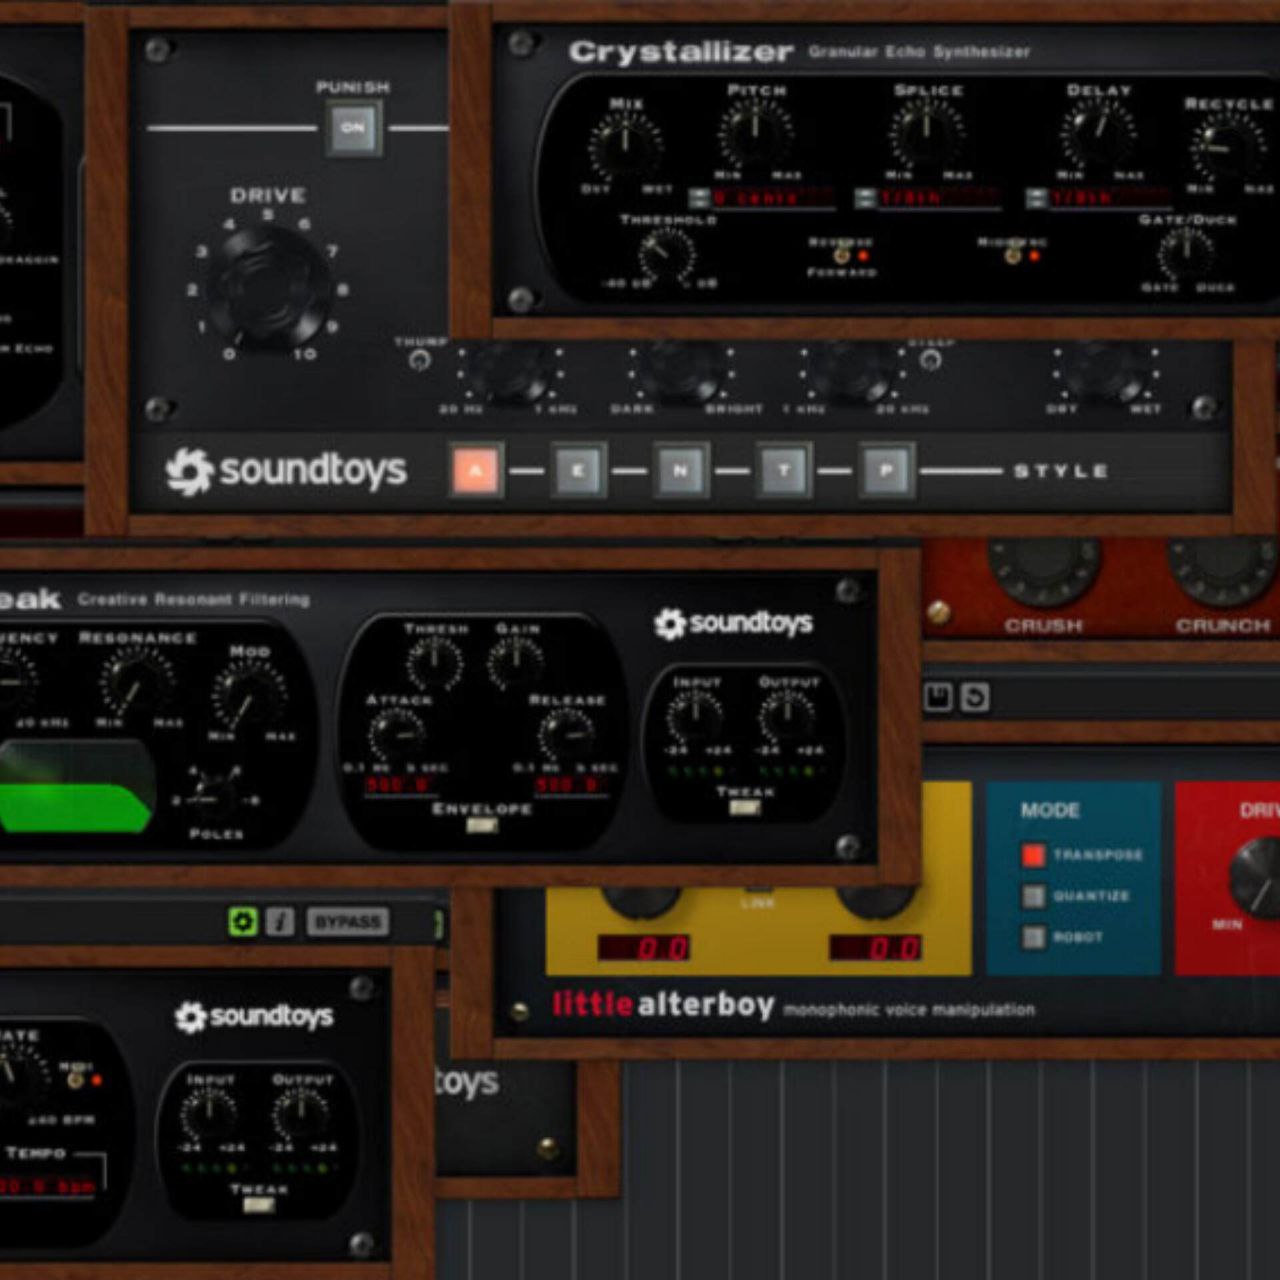
Task: Click the Crystallizer Splice knob
Action: coord(926,135)
